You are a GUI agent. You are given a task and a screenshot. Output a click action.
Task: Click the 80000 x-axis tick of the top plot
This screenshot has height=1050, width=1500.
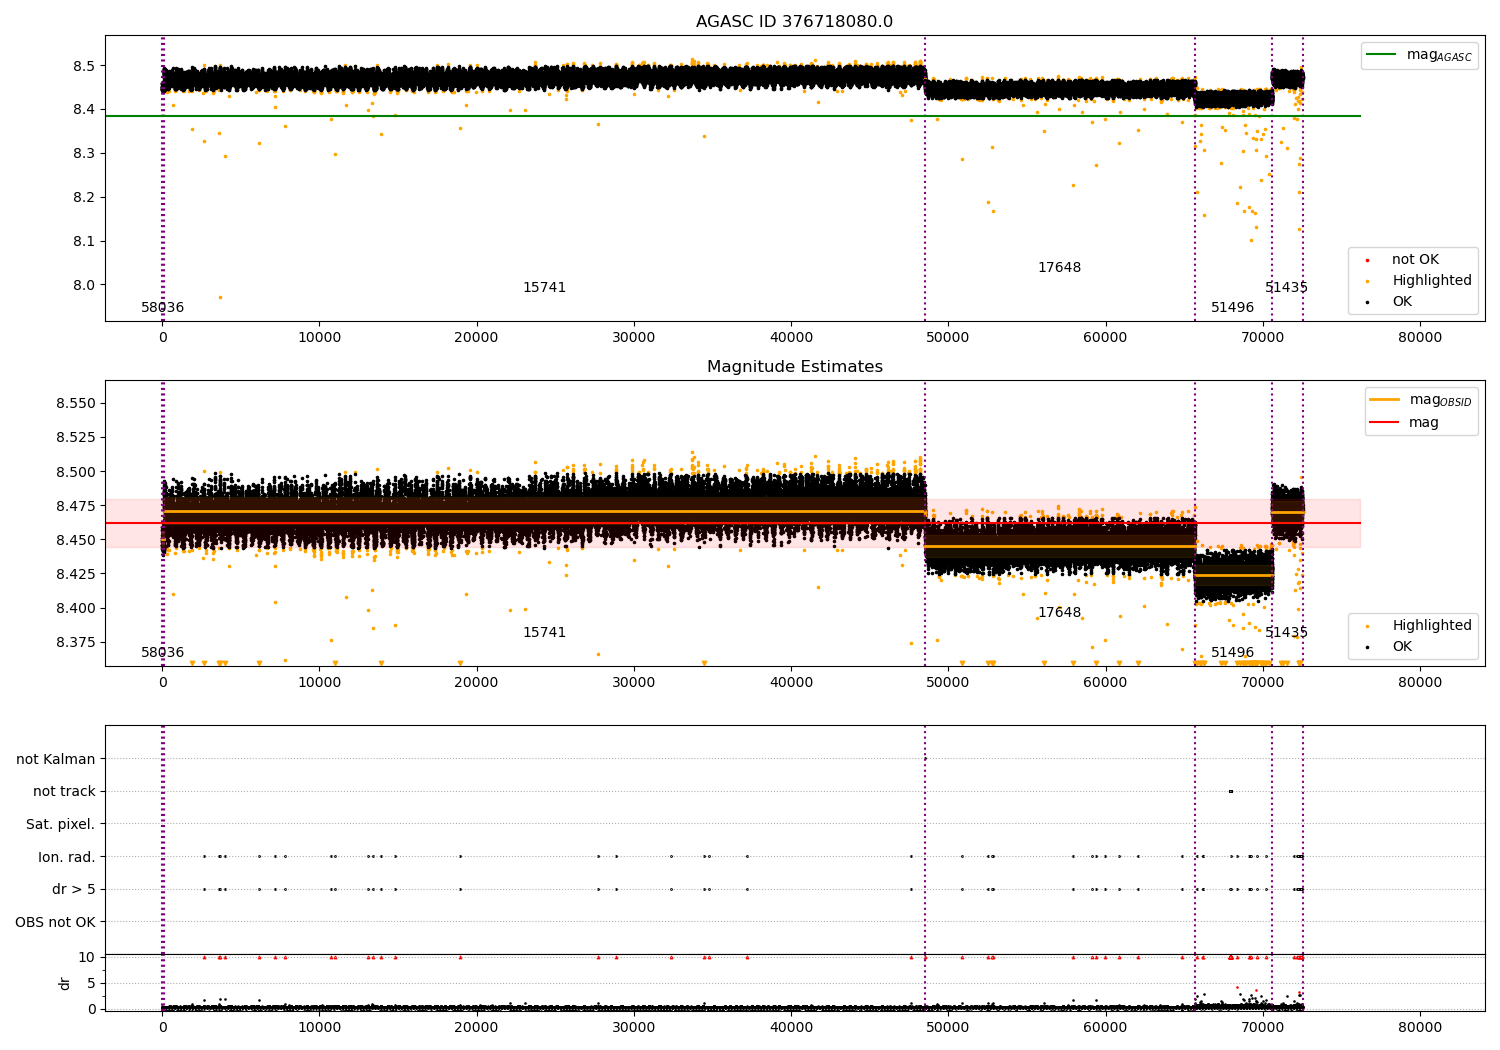(x=1419, y=338)
